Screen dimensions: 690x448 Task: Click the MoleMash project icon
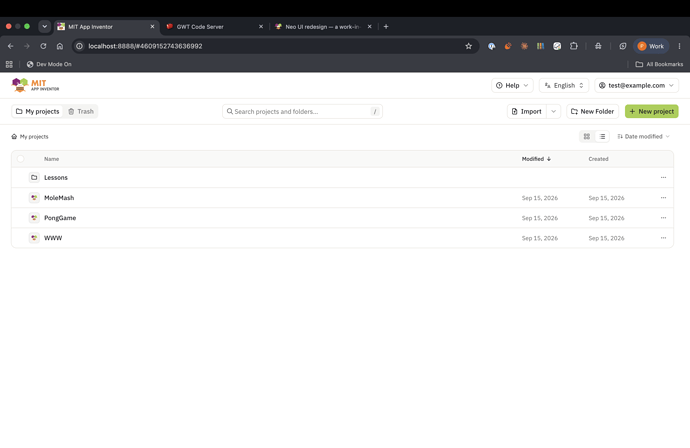pos(34,198)
